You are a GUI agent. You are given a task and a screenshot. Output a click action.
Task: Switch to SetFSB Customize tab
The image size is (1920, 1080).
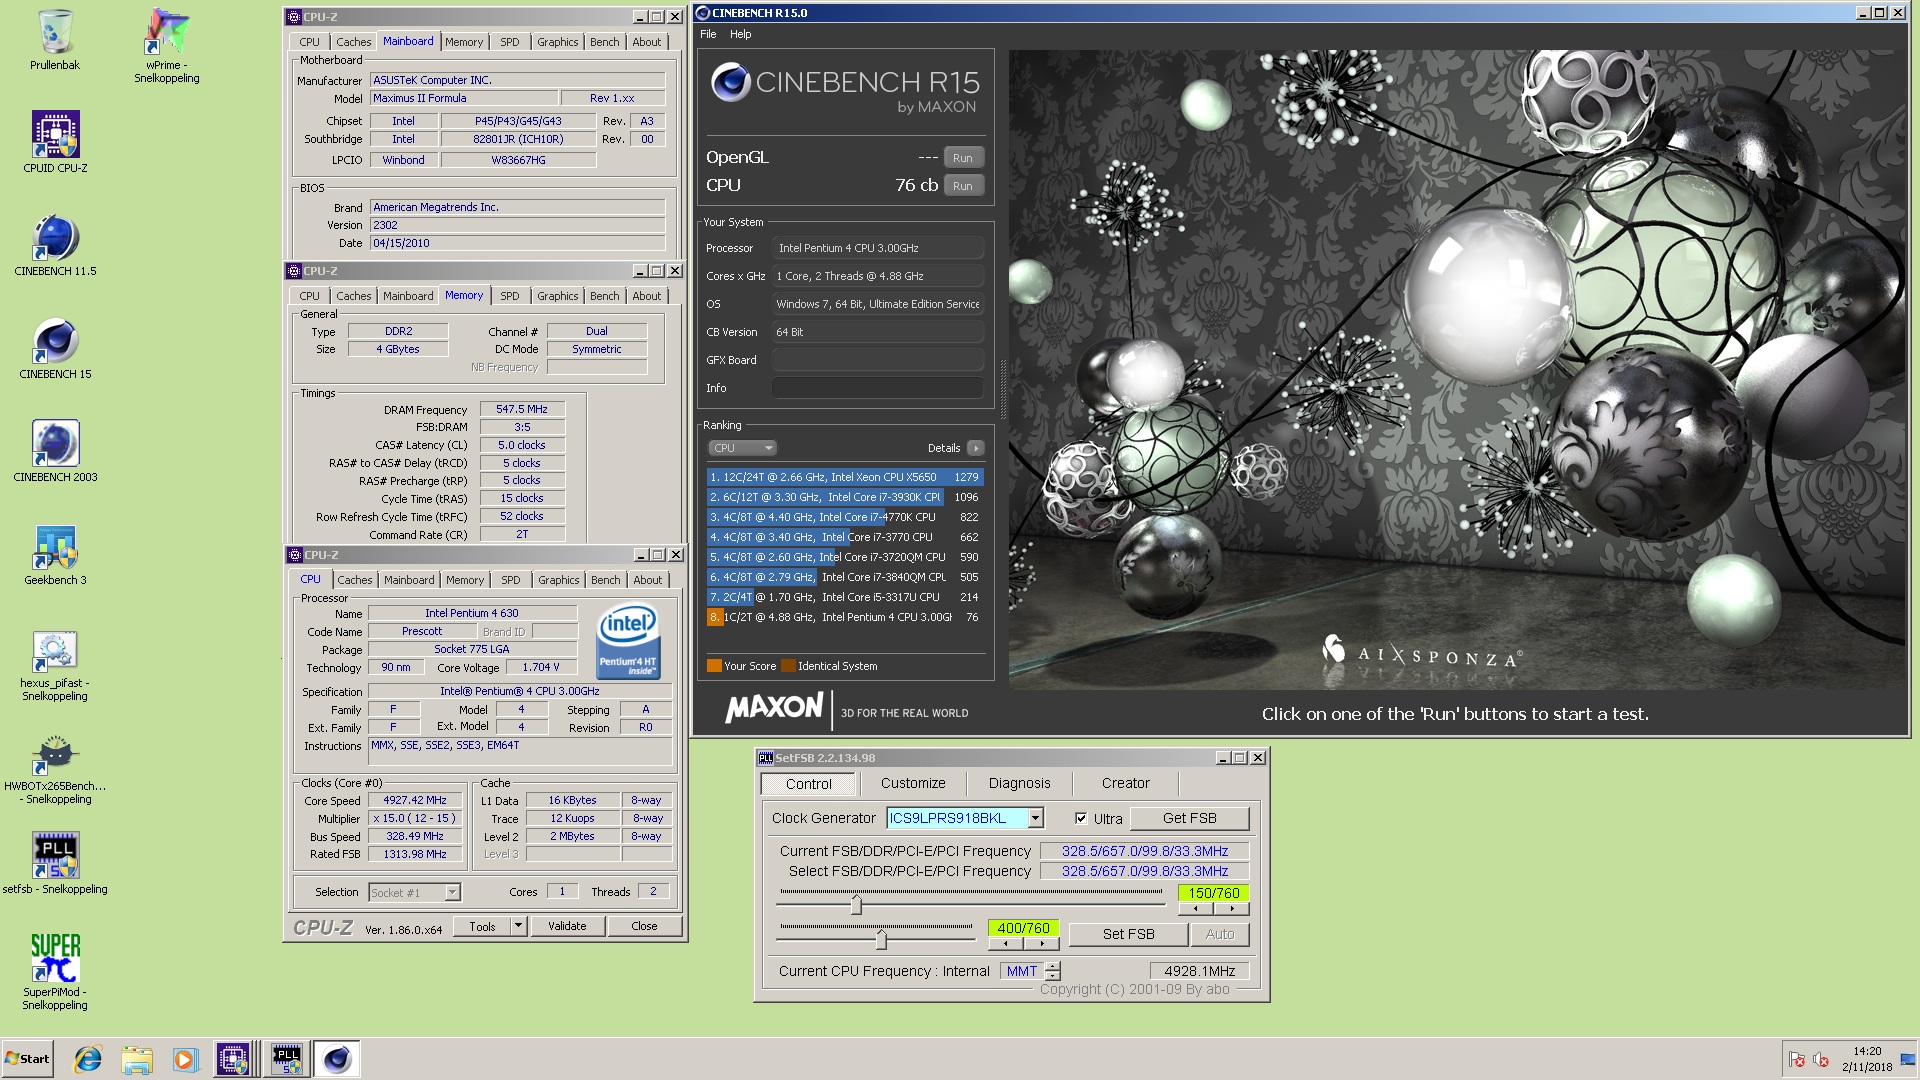[913, 783]
